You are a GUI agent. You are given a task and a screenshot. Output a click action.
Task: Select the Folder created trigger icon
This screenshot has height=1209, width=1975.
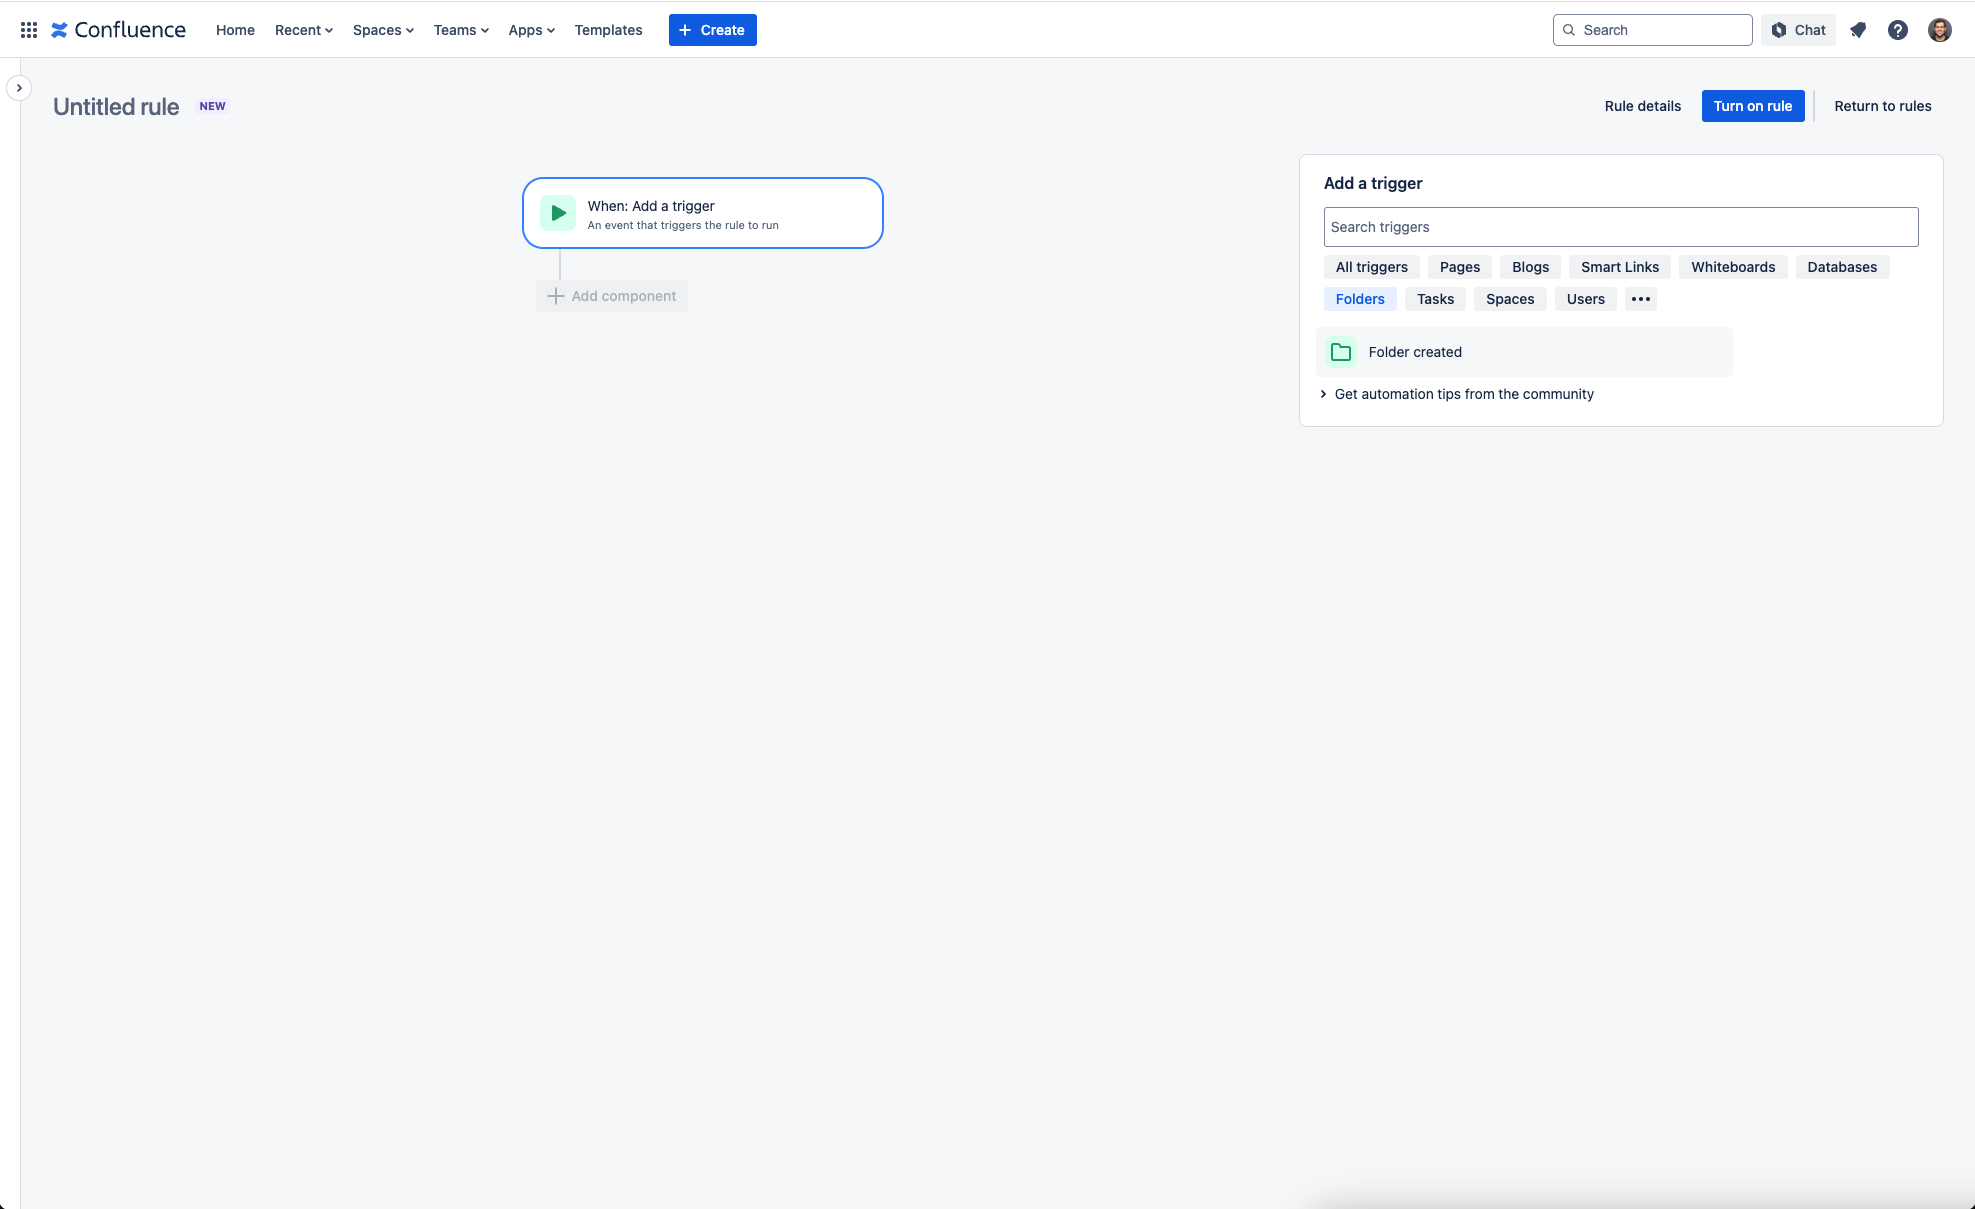pos(1339,351)
